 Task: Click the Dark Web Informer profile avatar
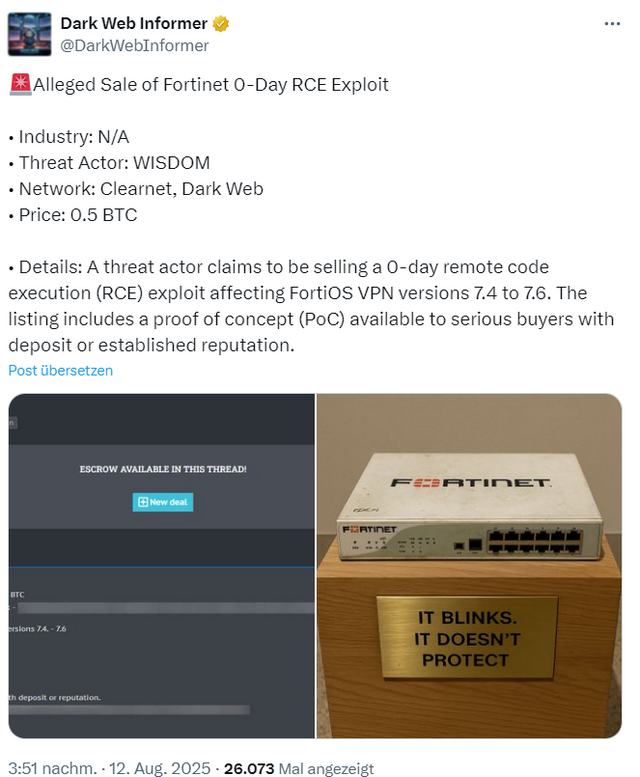click(30, 34)
